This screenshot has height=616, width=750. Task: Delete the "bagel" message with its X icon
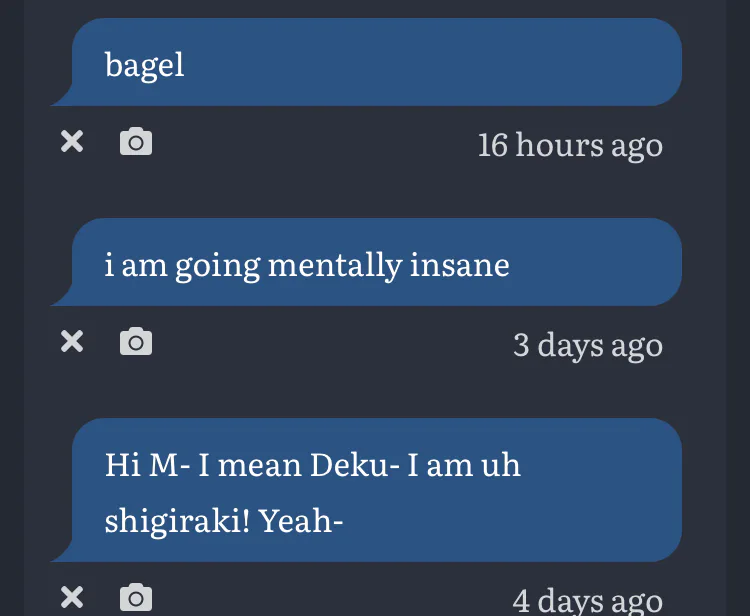click(71, 142)
